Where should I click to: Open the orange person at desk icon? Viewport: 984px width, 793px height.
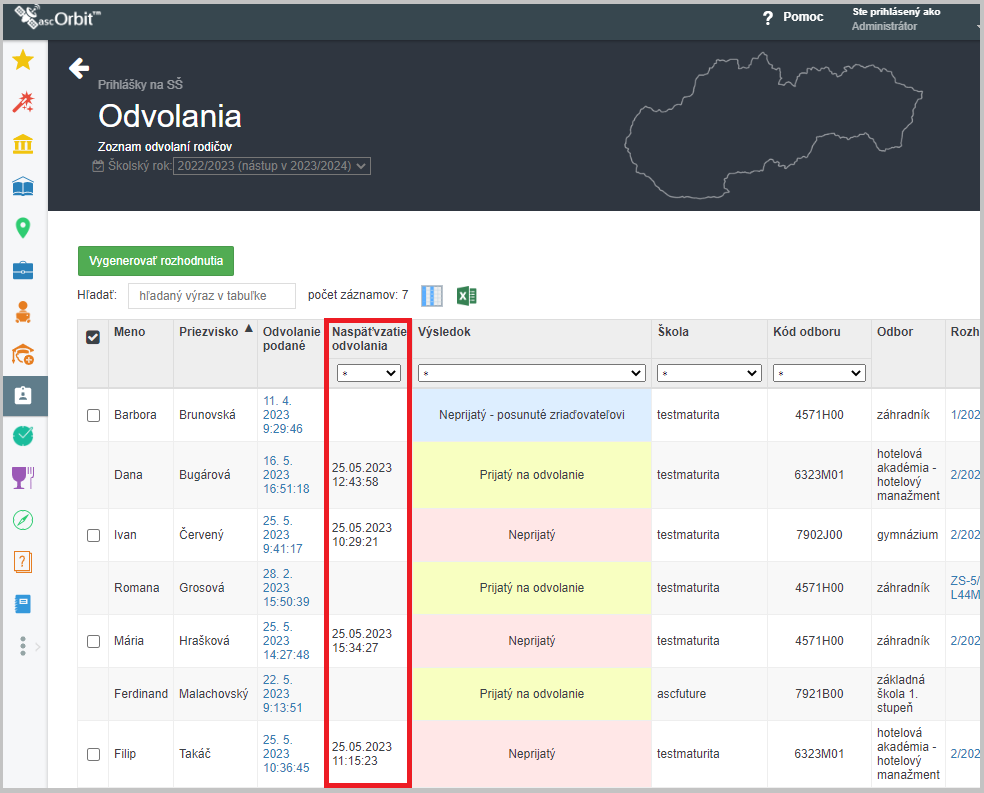coord(23,312)
